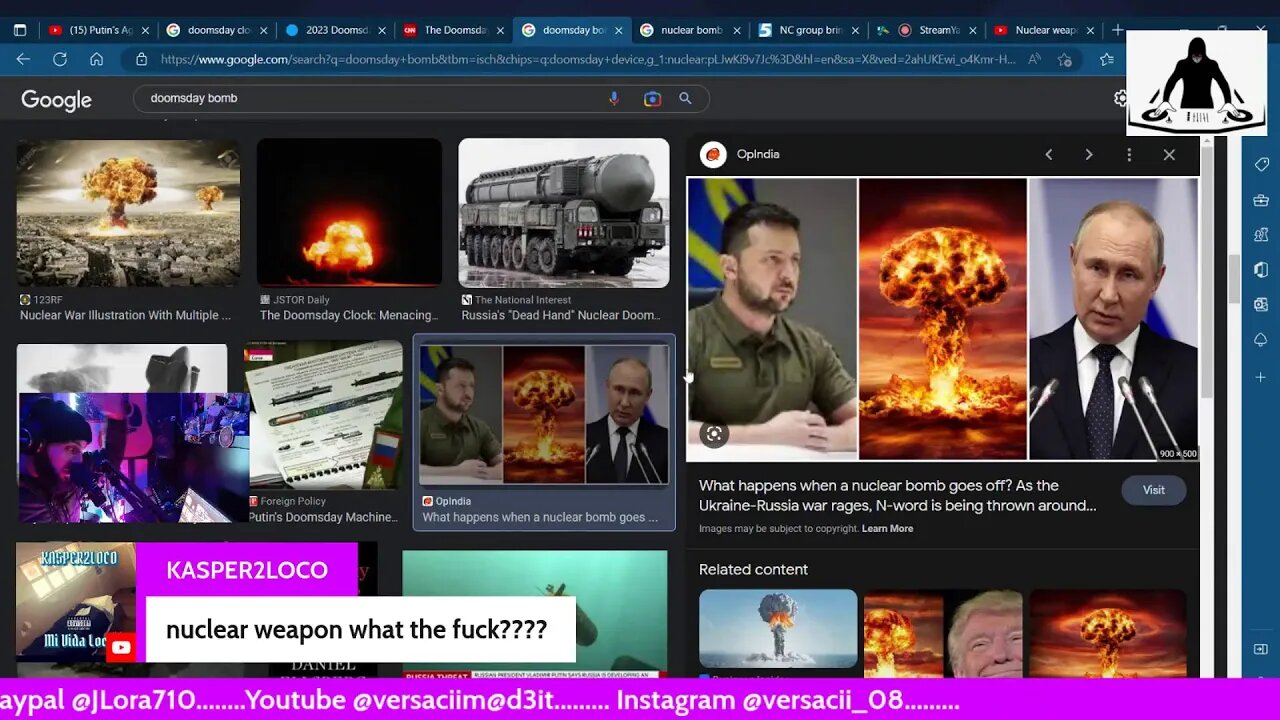Viewport: 1280px width, 720px height.
Task: Open JSTOR Daily Doomsday Clock thumbnail
Action: point(349,212)
